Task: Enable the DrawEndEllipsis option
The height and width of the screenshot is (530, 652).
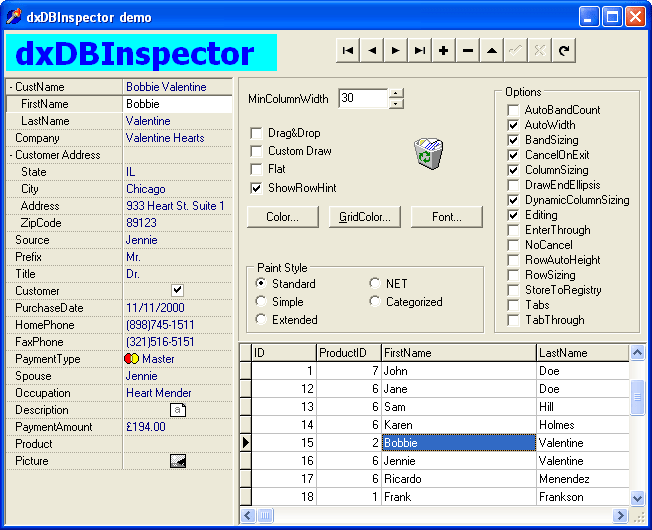Action: (513, 185)
